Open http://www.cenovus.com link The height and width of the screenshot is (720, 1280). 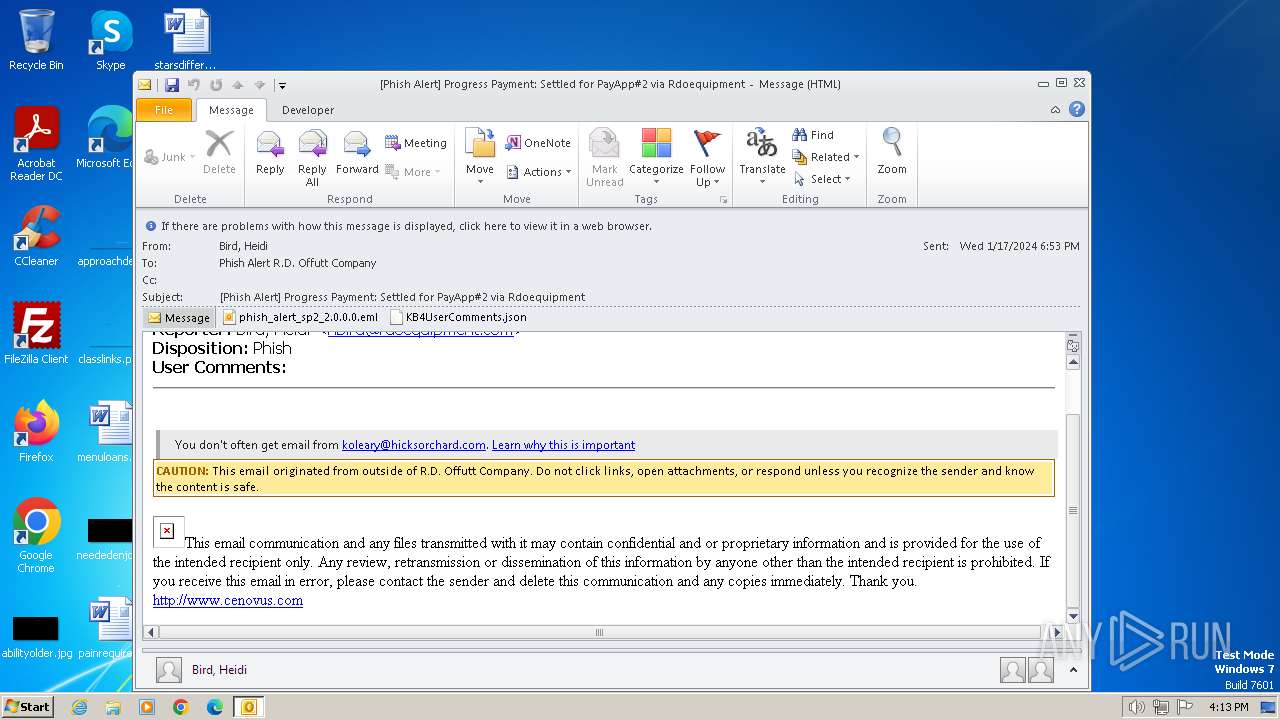pos(228,600)
